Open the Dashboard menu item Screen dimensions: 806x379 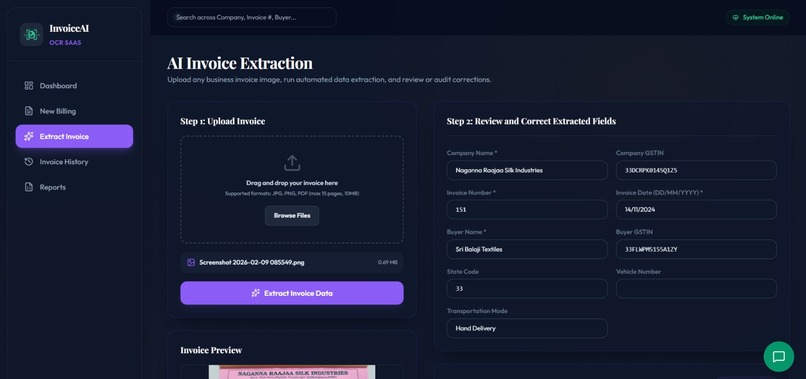[x=75, y=86]
